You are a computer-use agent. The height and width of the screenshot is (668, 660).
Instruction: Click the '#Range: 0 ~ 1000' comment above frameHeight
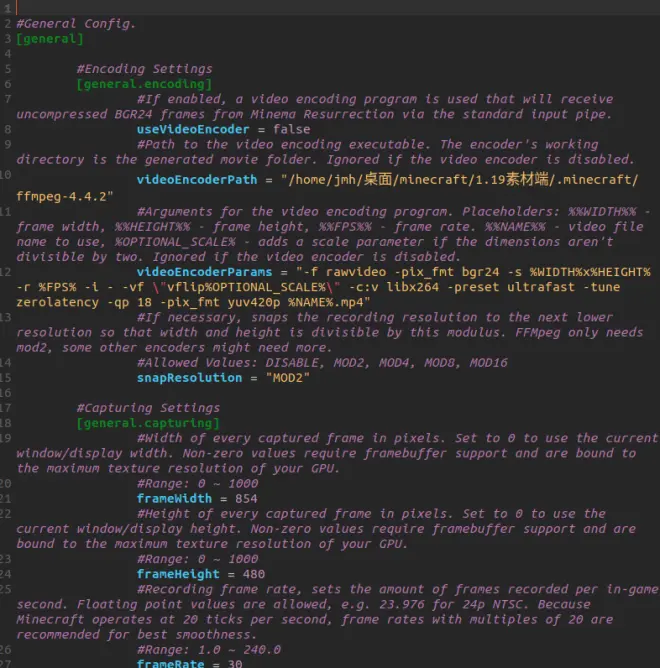[198, 559]
